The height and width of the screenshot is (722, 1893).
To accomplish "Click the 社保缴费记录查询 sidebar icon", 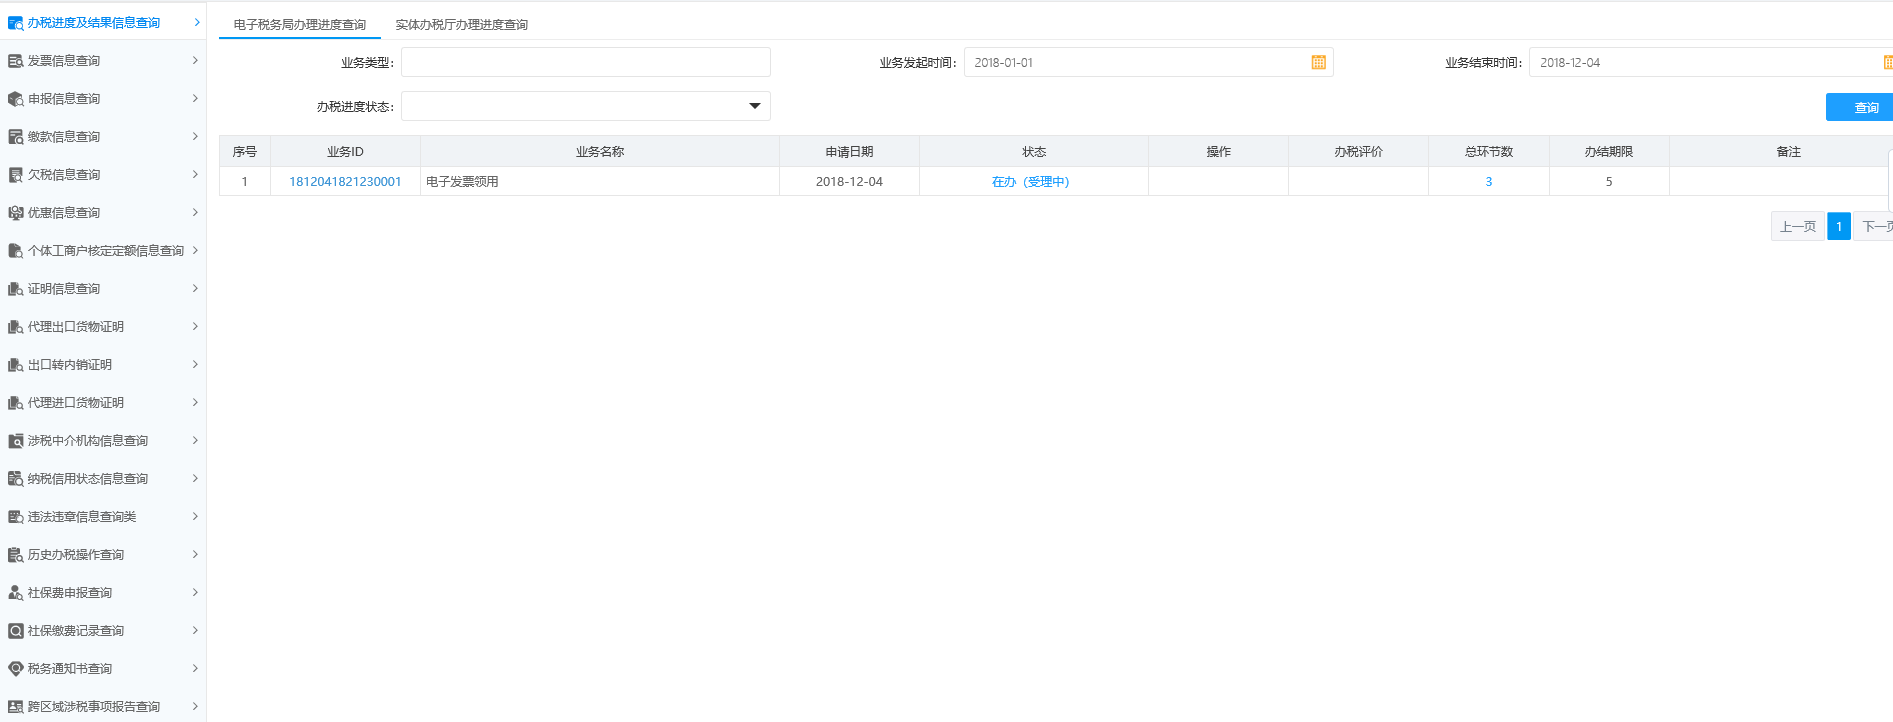I will pos(15,631).
